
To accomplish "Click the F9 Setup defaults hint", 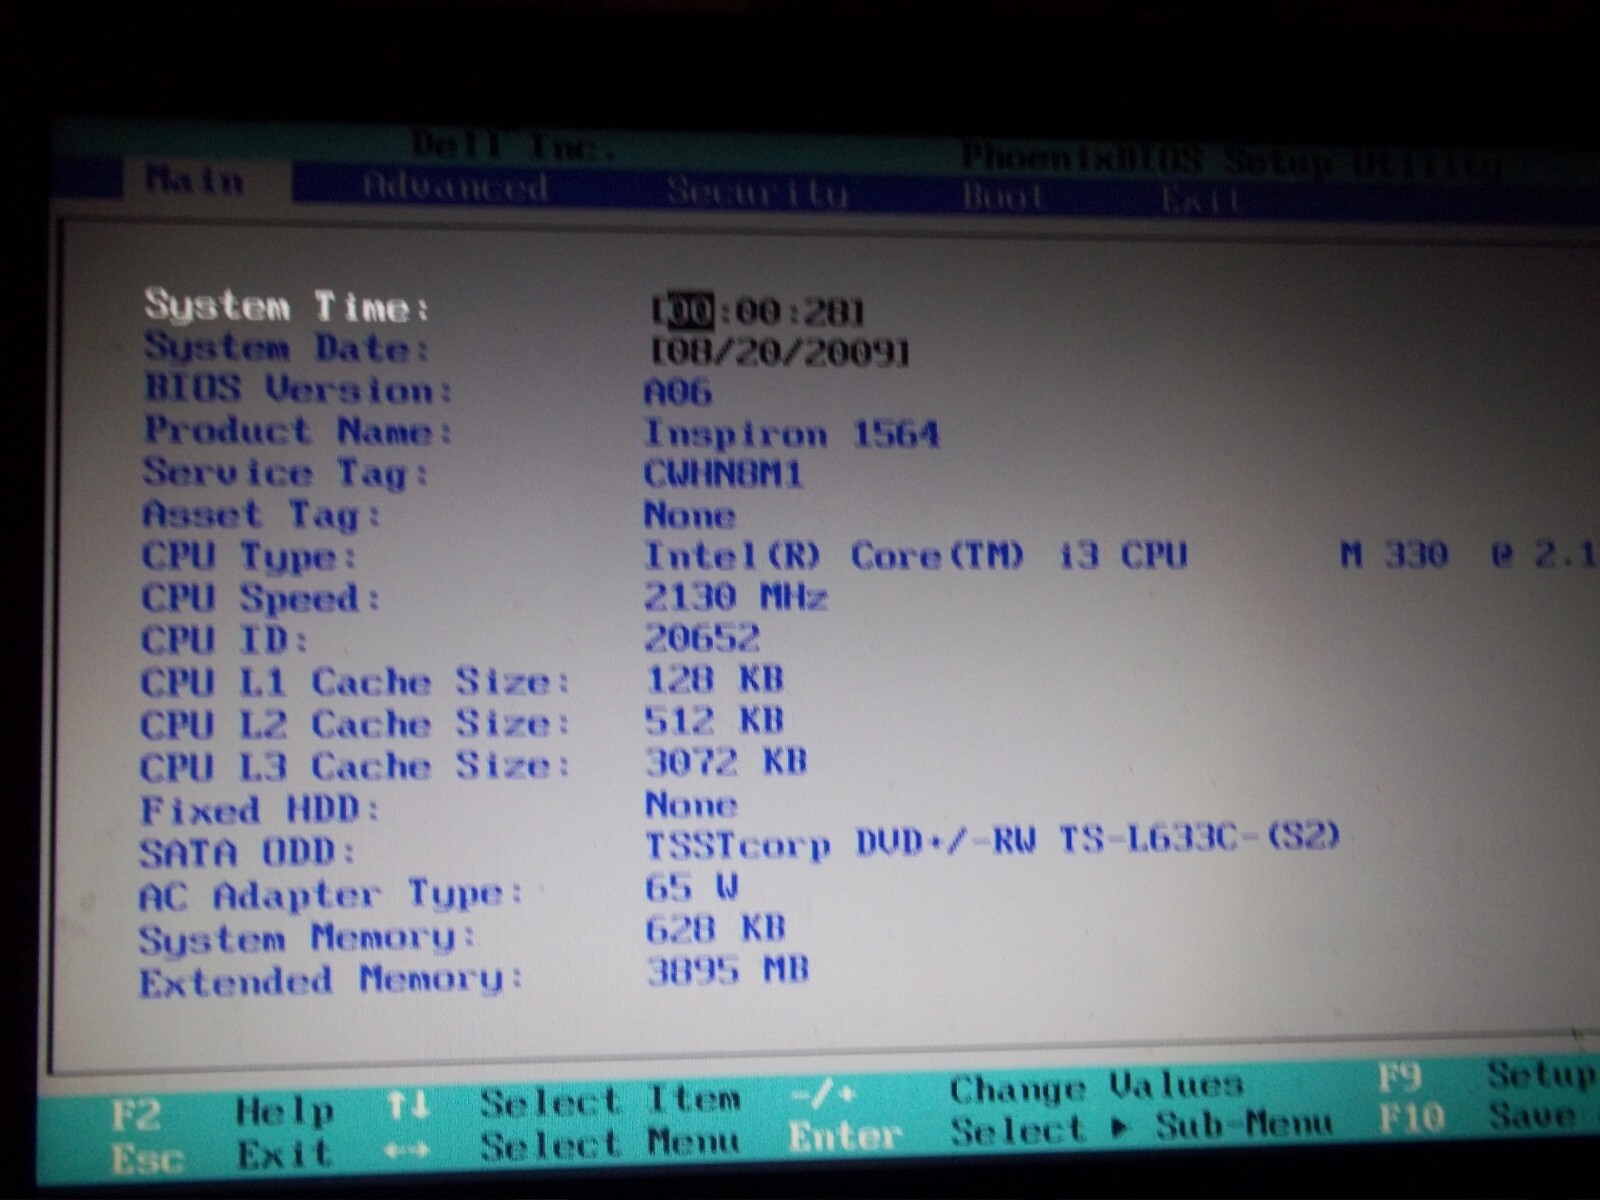I will (1488, 1076).
